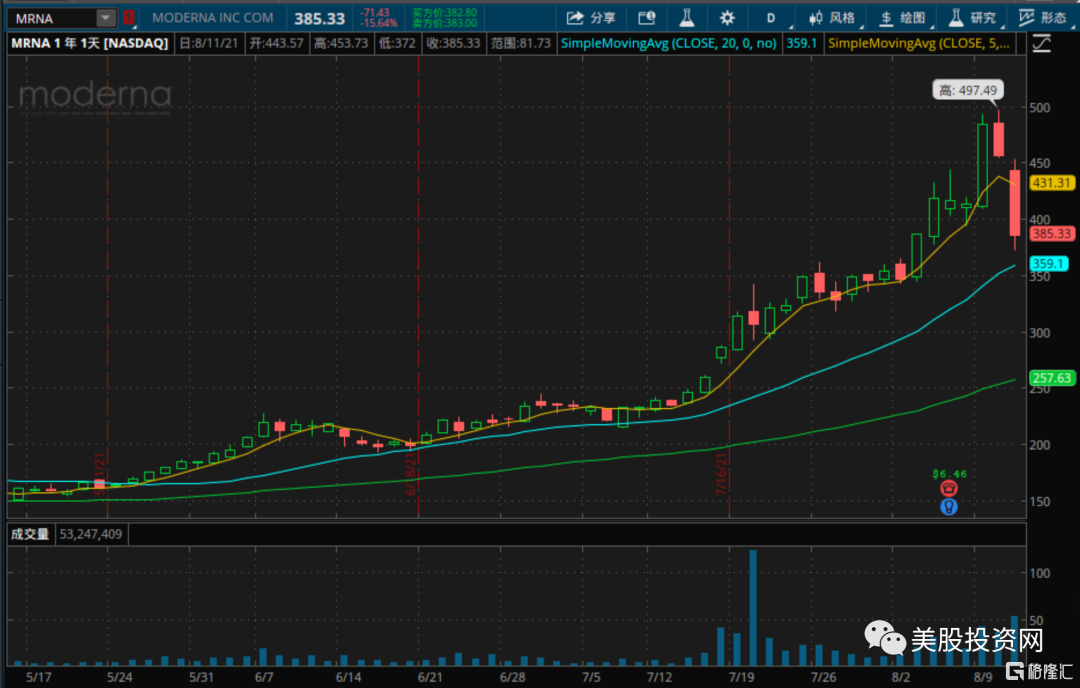Screen dimensions: 1080x688
Task: Open the 研究 studies menu
Action: 971,18
